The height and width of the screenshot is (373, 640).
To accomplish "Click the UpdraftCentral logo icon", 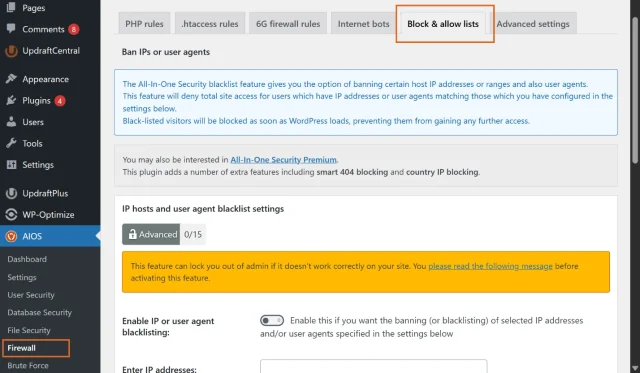I will (x=11, y=51).
